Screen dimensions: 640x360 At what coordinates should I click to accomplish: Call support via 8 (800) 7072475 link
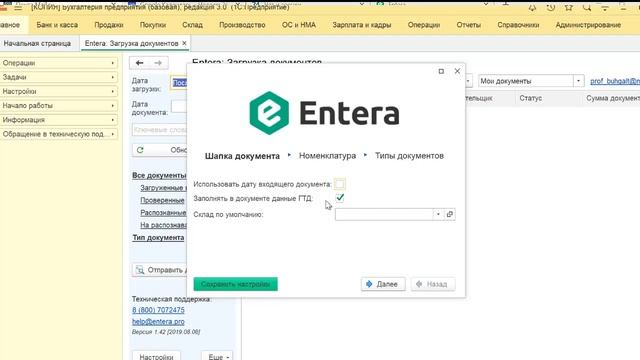[x=158, y=310]
